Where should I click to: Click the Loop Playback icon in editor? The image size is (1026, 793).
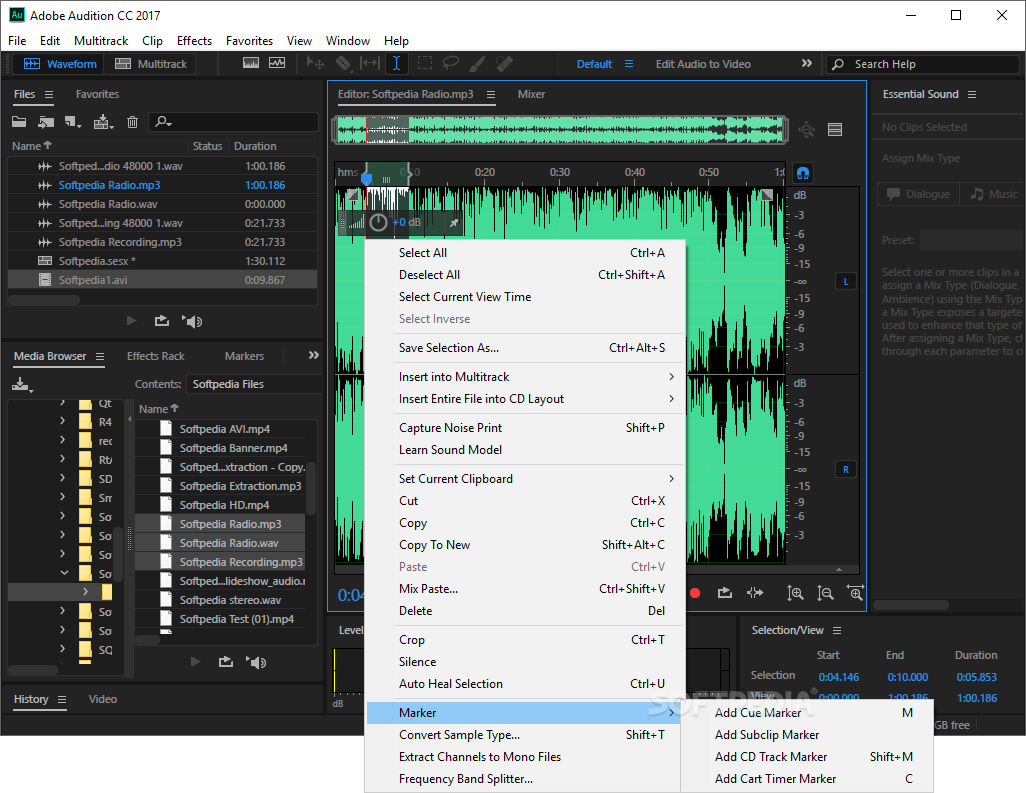pyautogui.click(x=724, y=593)
